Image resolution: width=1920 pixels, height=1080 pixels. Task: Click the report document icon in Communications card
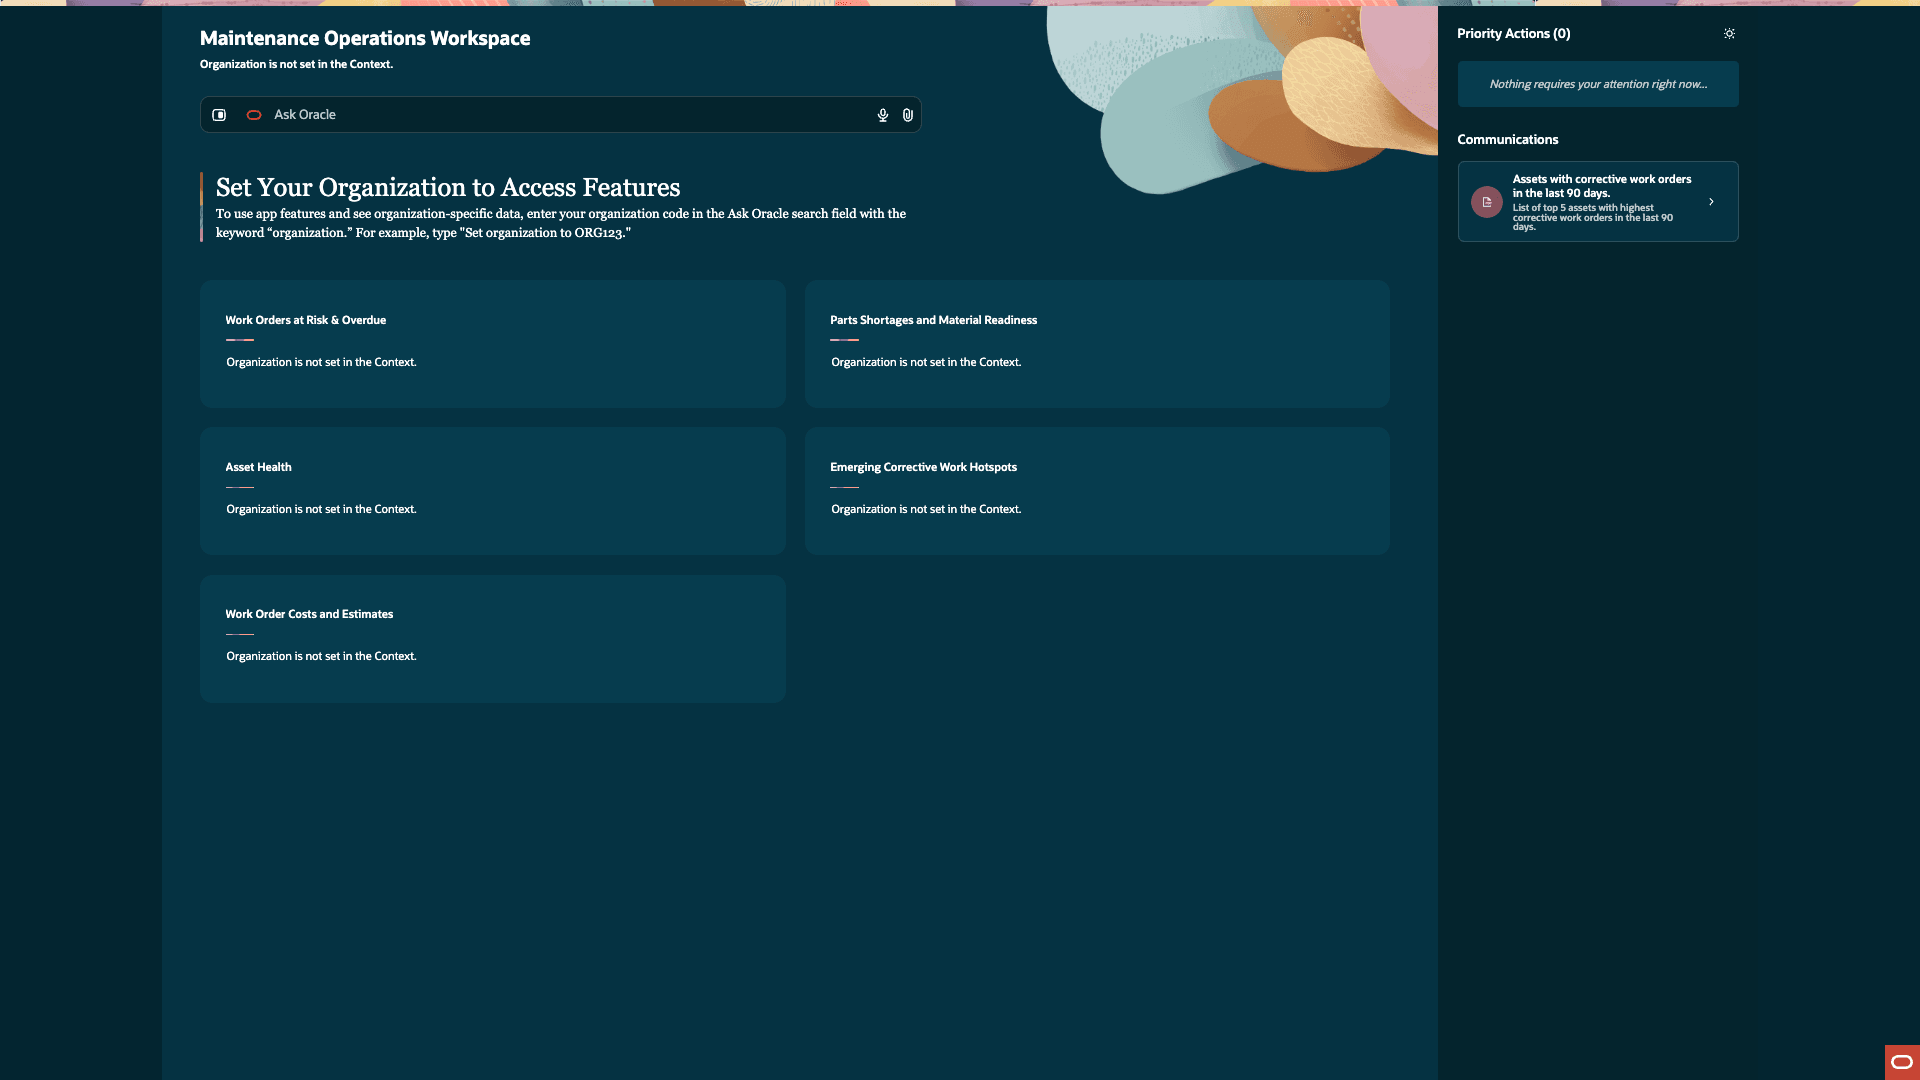pyautogui.click(x=1486, y=202)
